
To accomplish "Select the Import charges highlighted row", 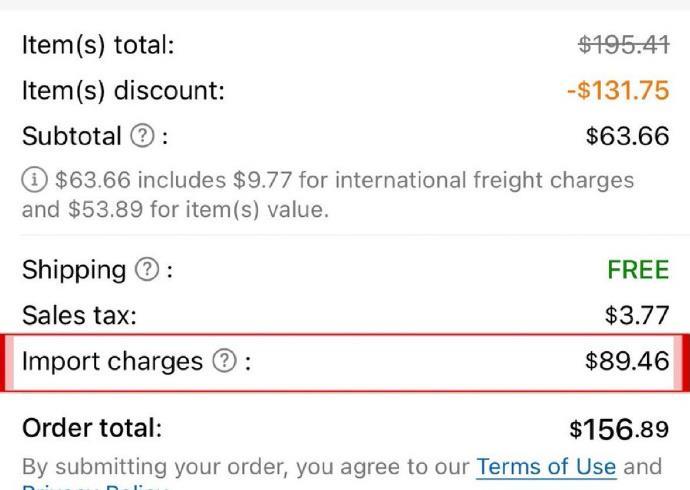I will 345,362.
